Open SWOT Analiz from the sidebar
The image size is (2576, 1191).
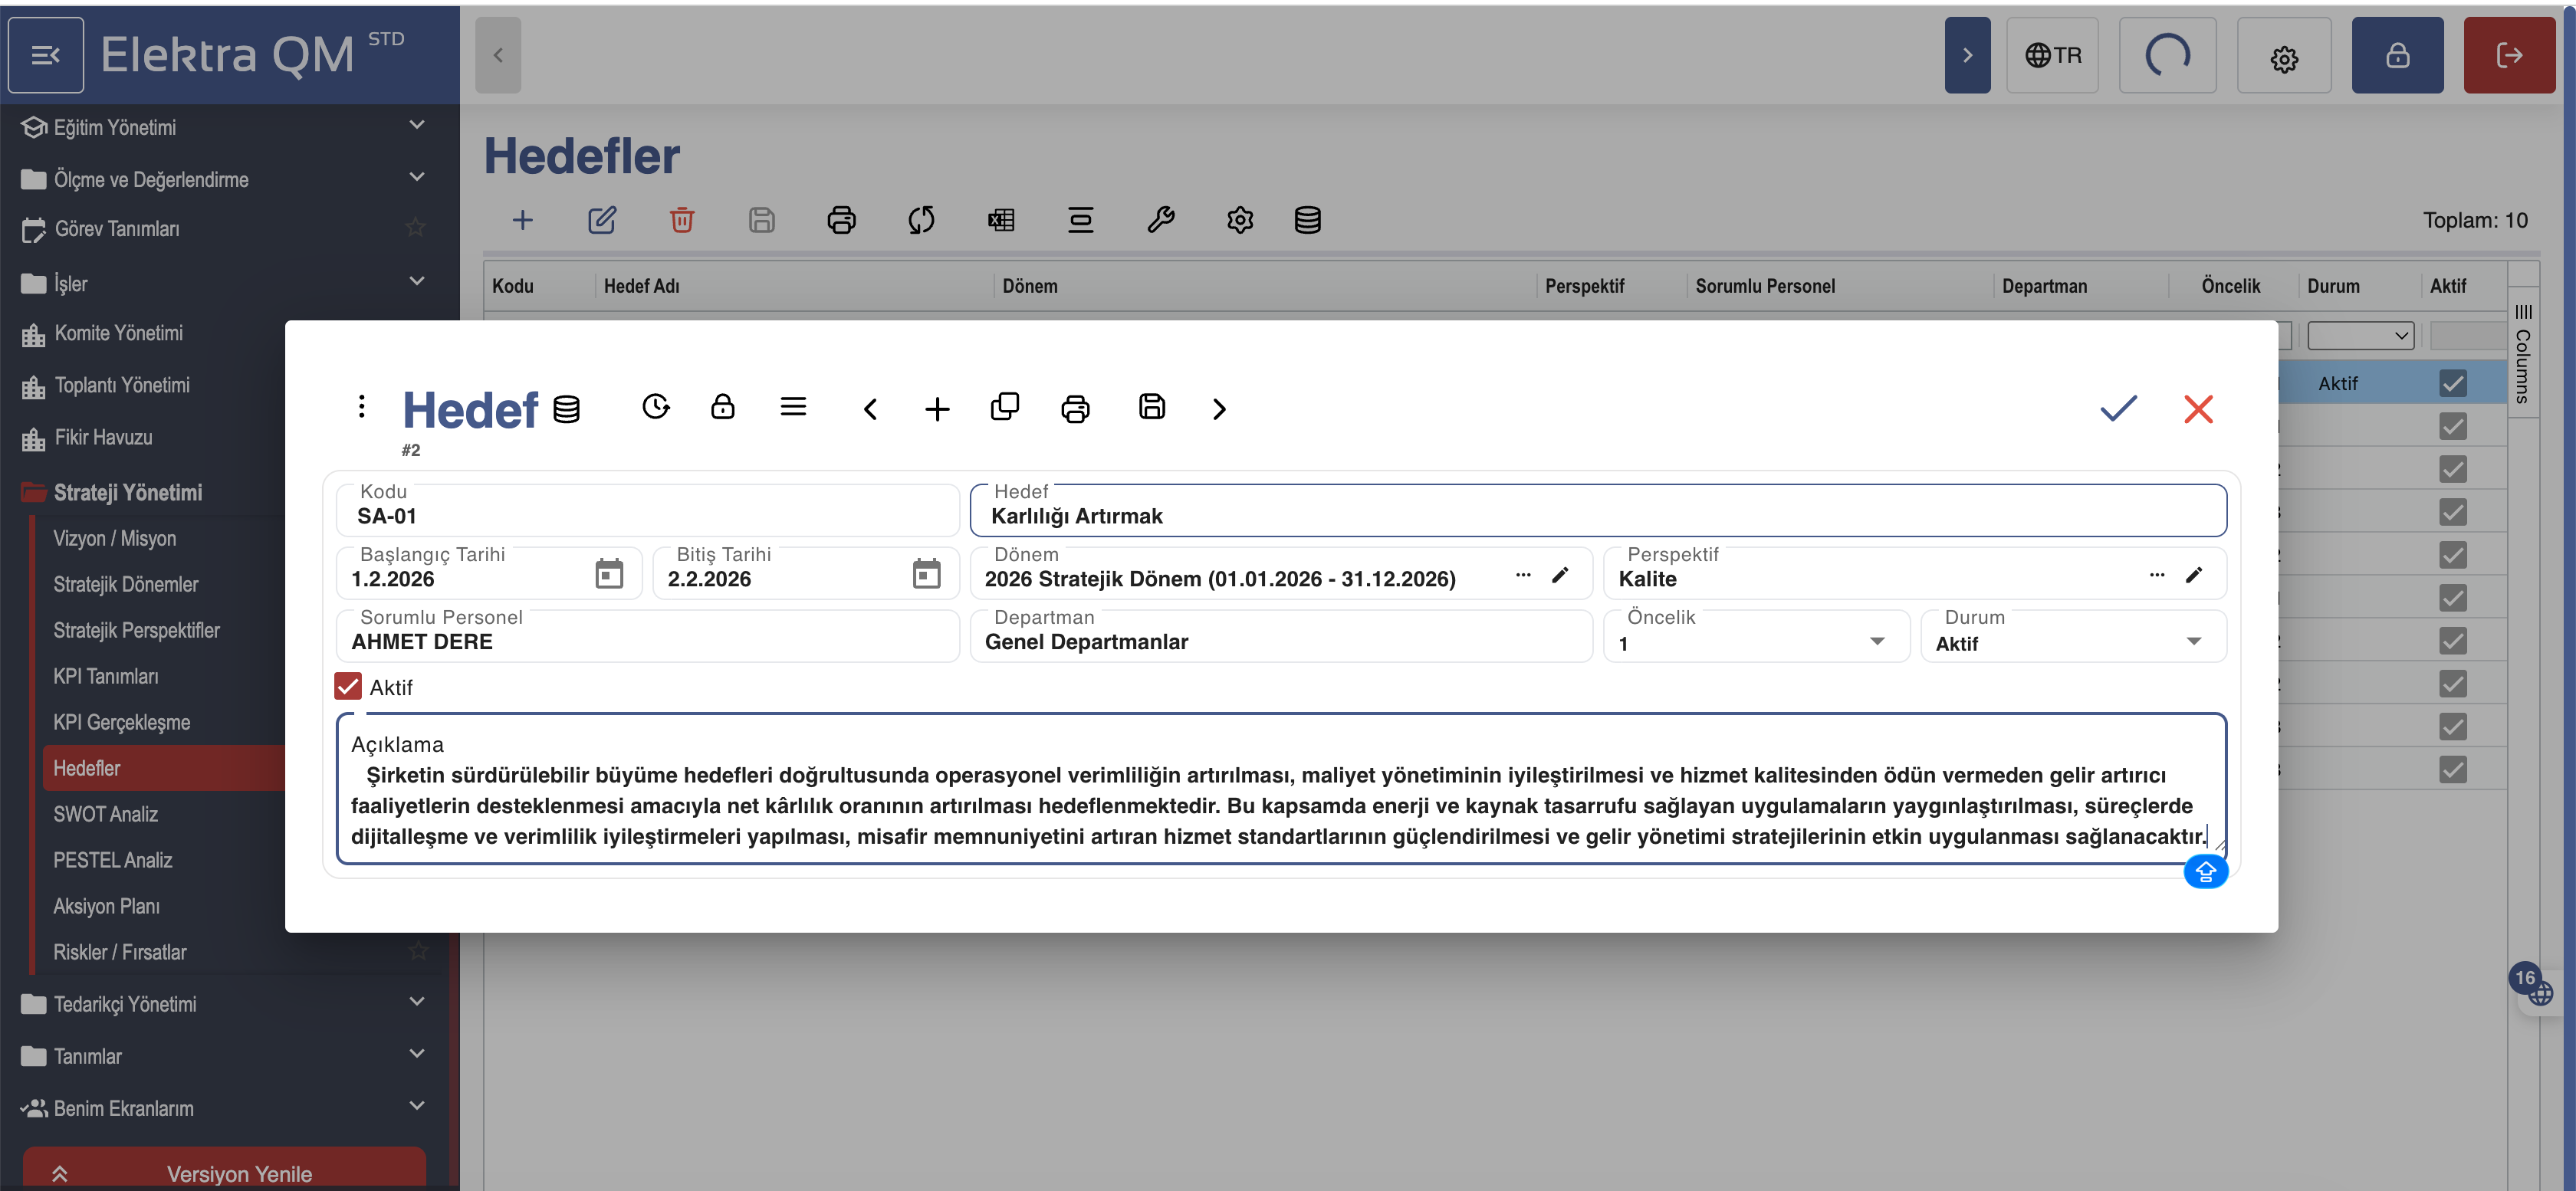click(106, 814)
